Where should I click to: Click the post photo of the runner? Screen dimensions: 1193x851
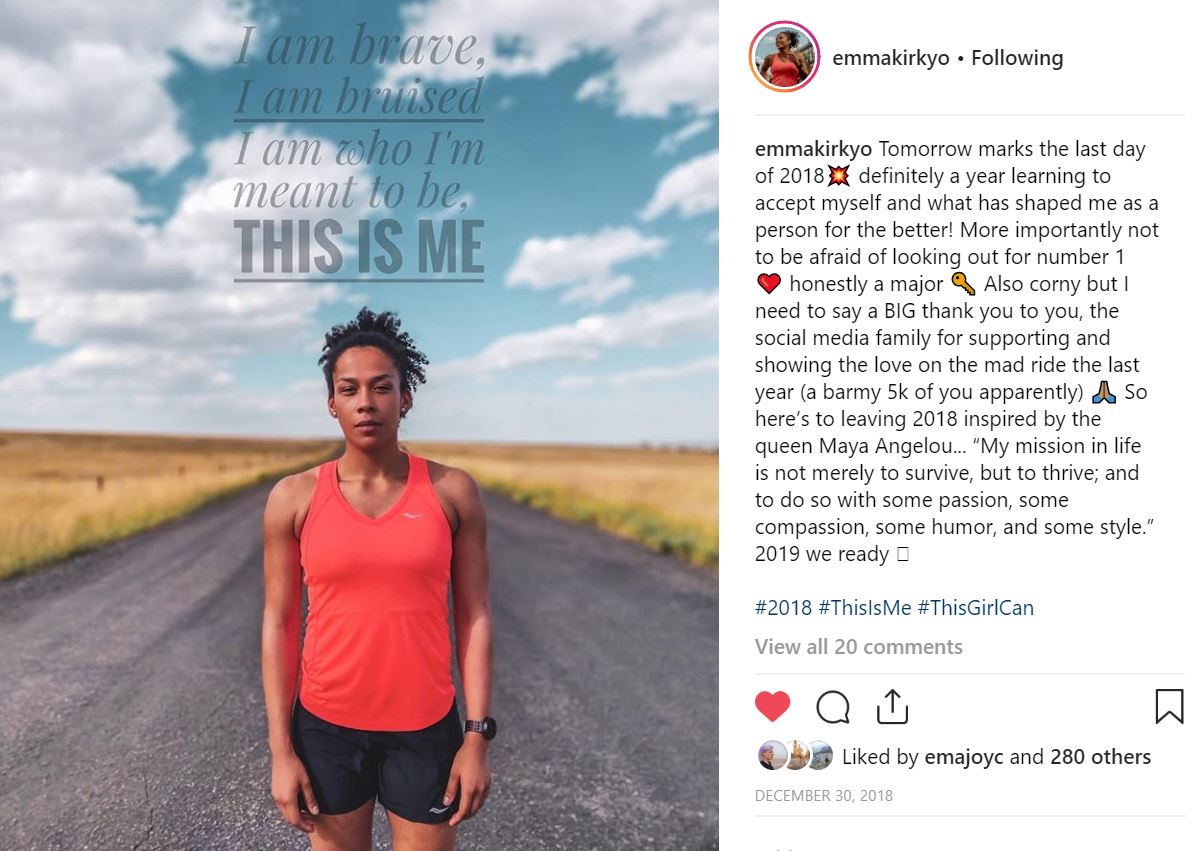[x=359, y=426]
